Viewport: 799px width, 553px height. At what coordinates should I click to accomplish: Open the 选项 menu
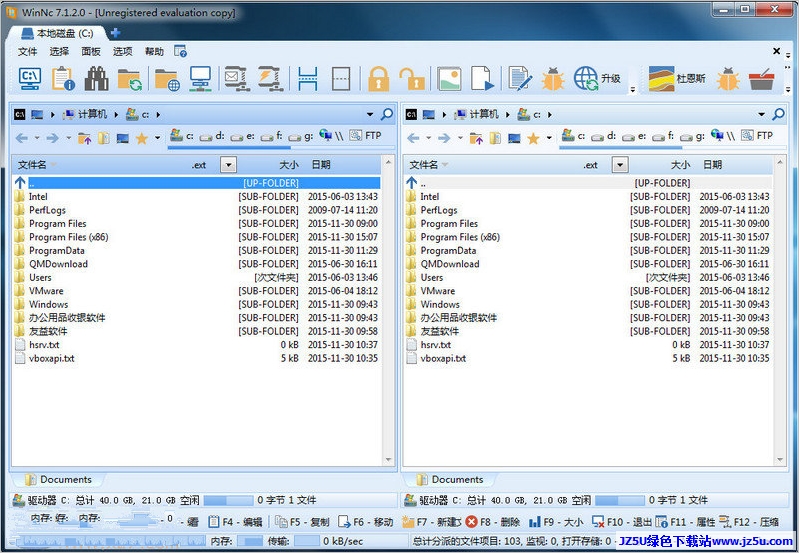122,51
